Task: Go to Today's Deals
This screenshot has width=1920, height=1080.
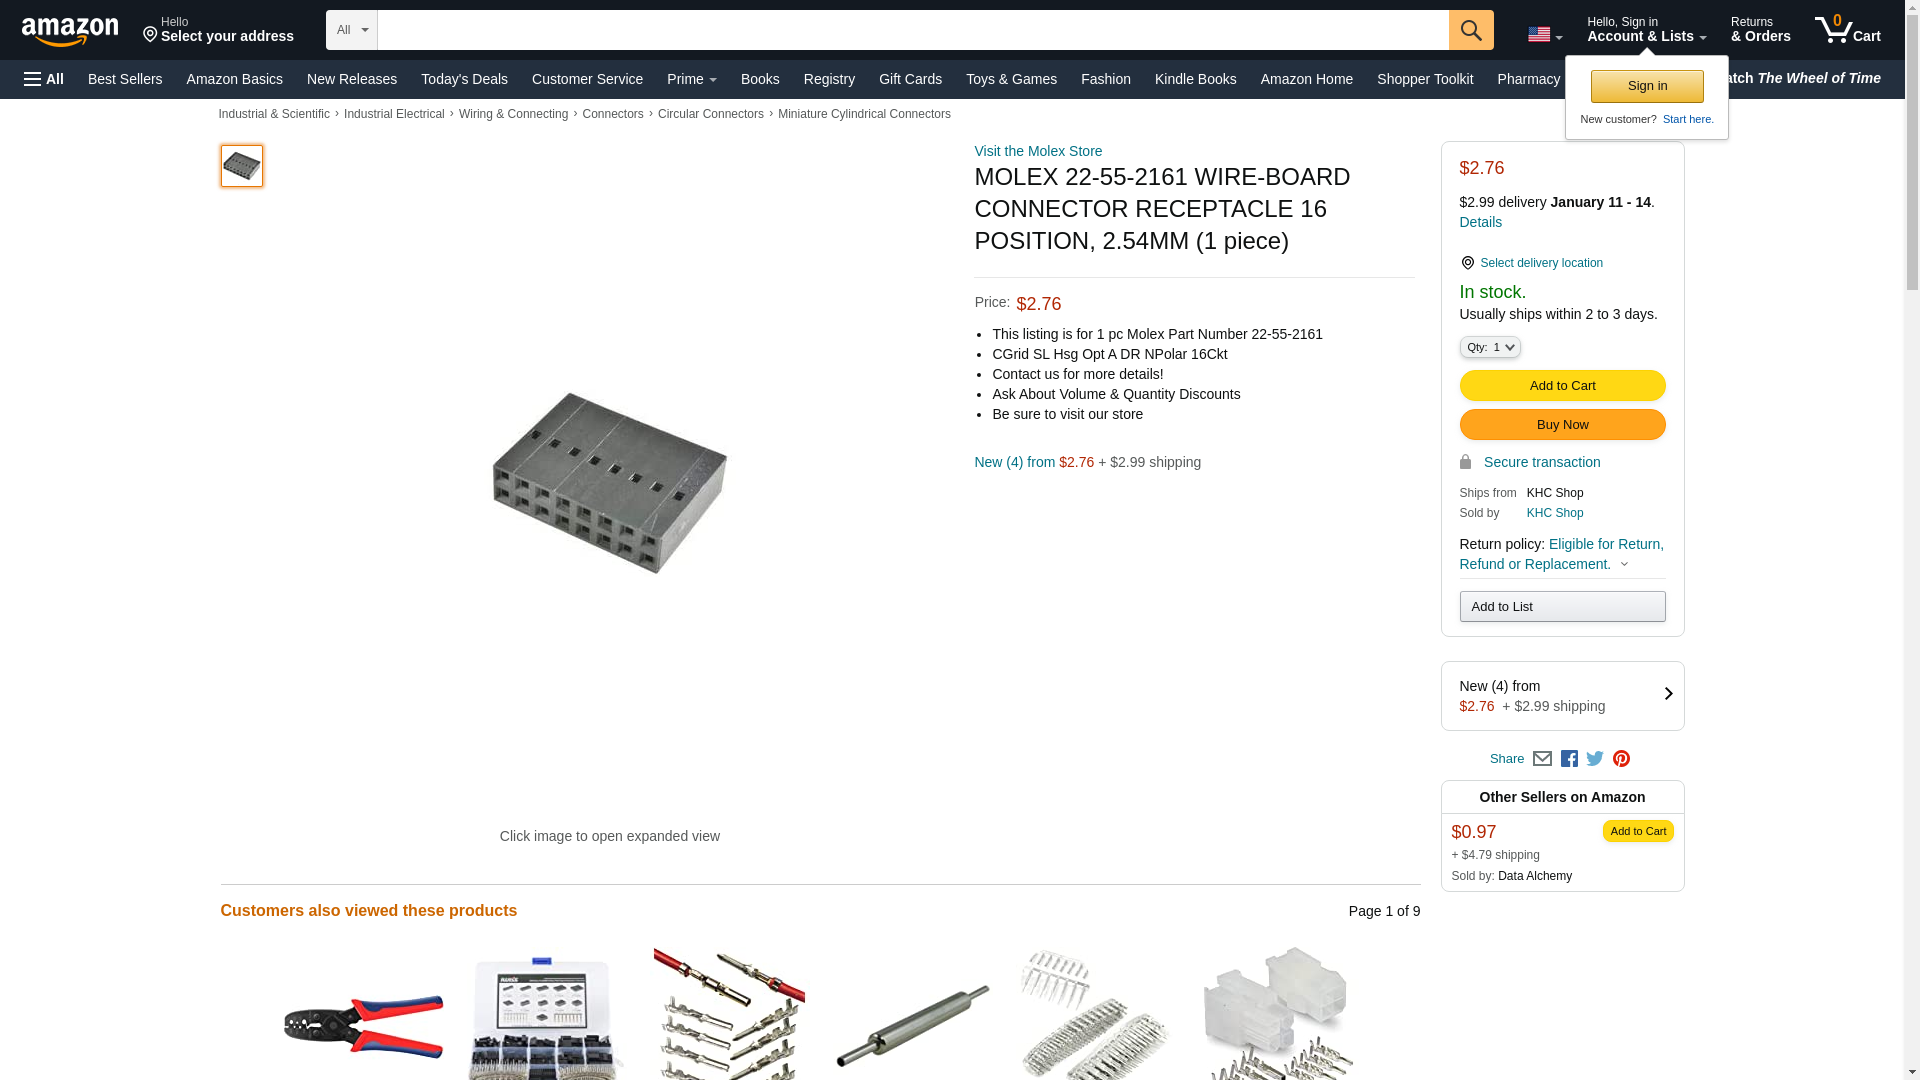Action: 464,79
